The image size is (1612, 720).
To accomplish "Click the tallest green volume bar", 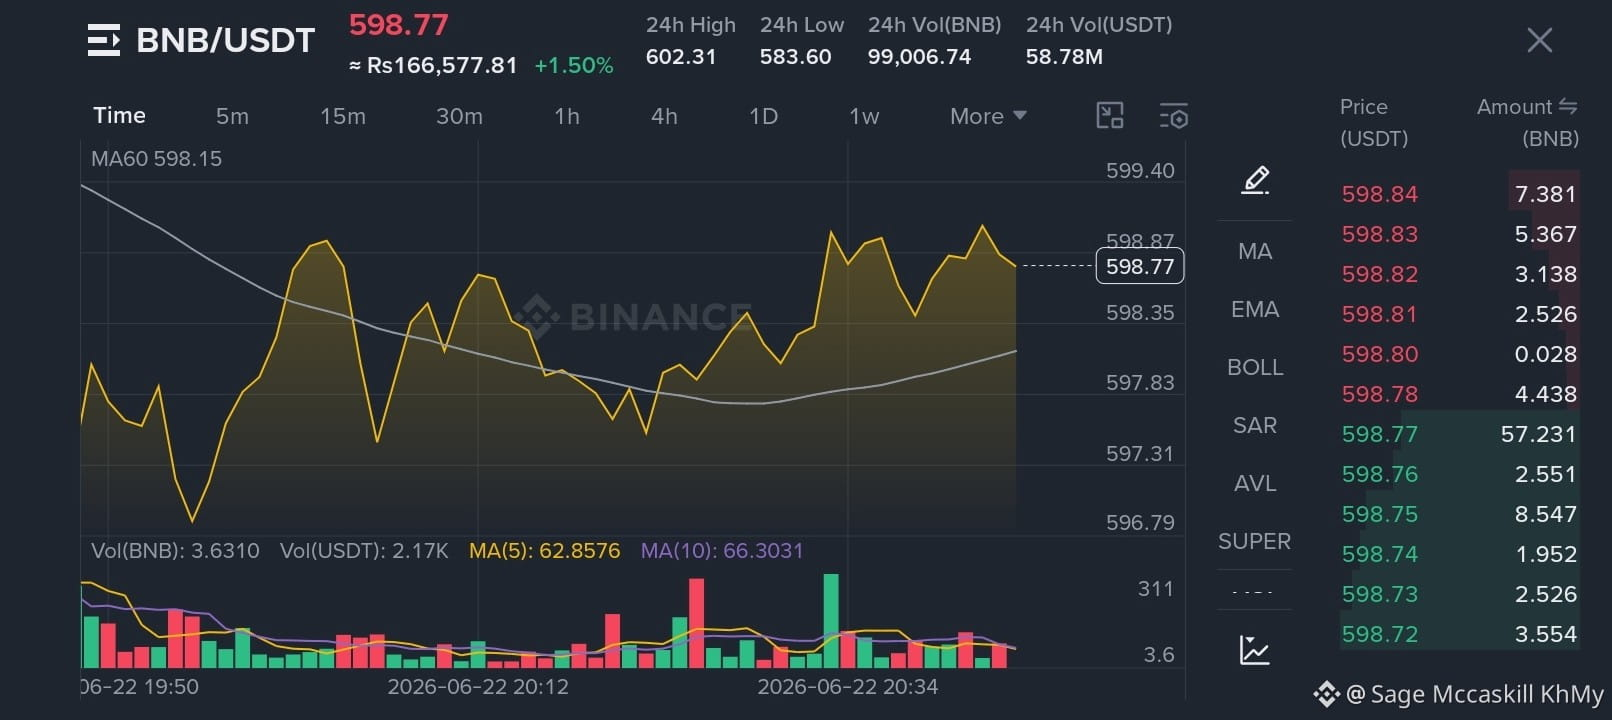I will 831,621.
